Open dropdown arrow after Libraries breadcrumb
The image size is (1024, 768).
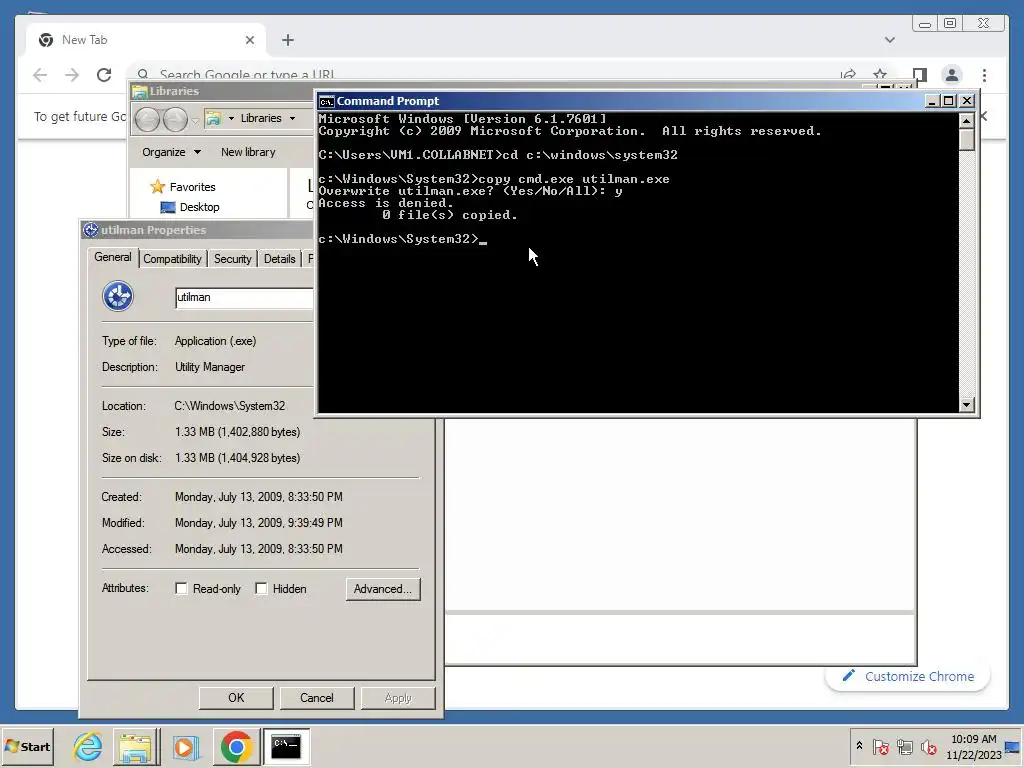point(293,119)
